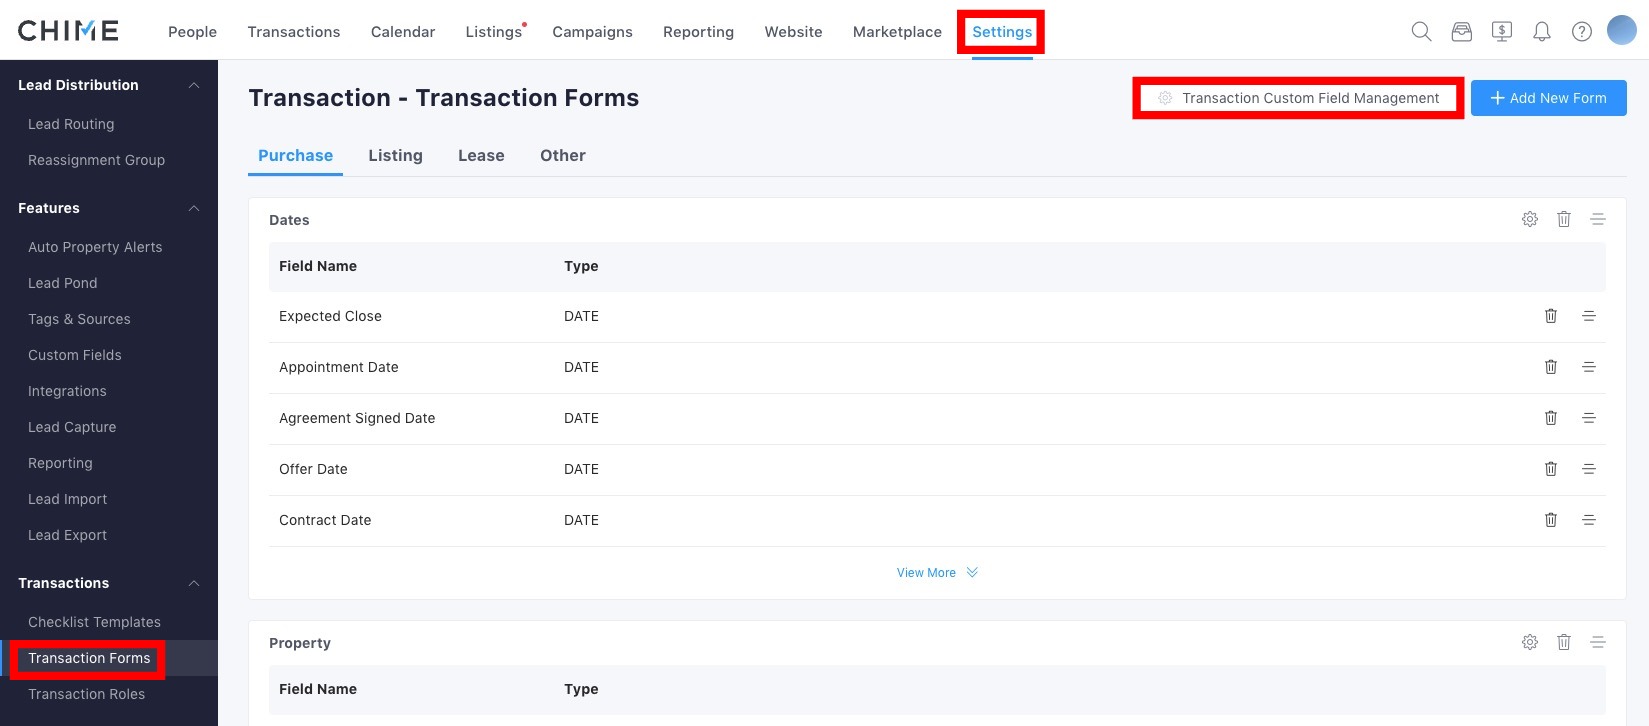Viewport: 1649px width, 726px height.
Task: Click the dollar monitor icon
Action: tap(1502, 31)
